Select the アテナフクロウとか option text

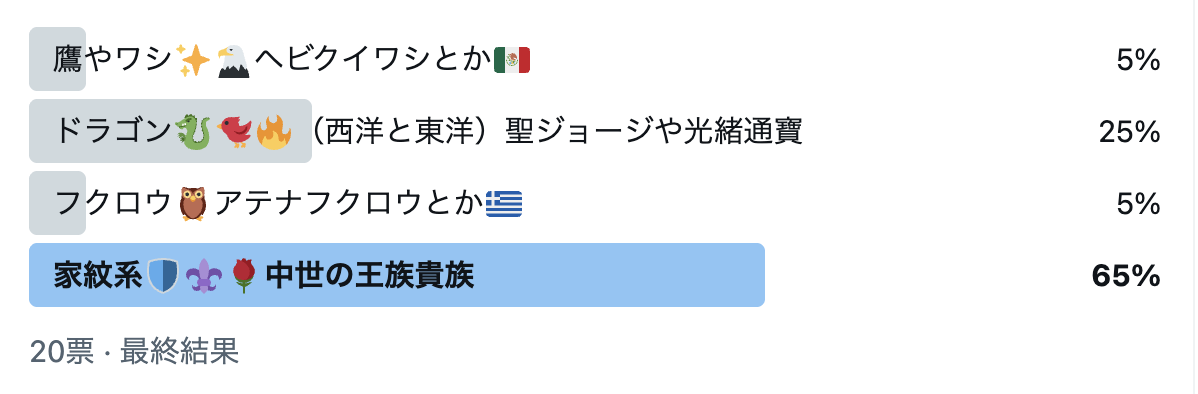[x=348, y=204]
